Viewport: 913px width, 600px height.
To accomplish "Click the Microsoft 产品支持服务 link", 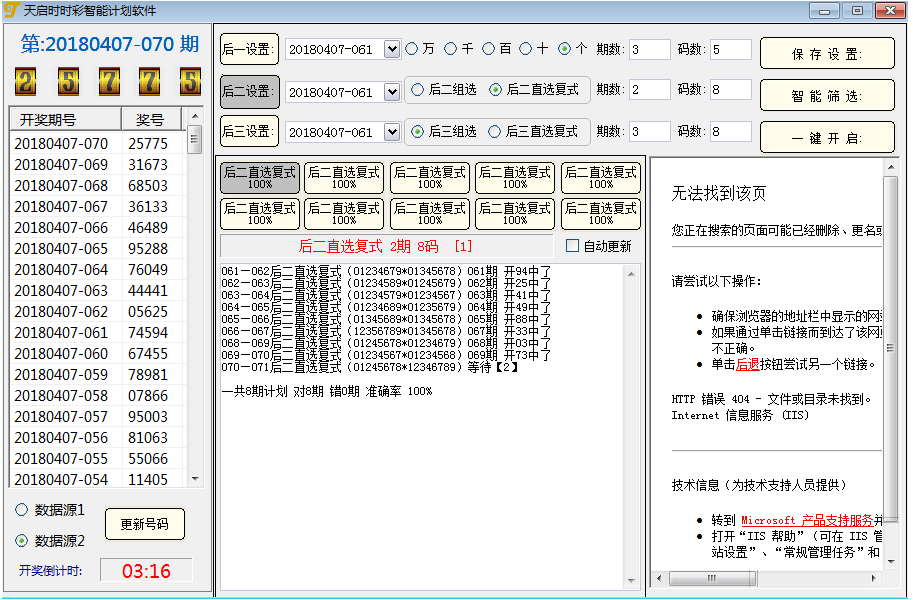I will [x=806, y=520].
